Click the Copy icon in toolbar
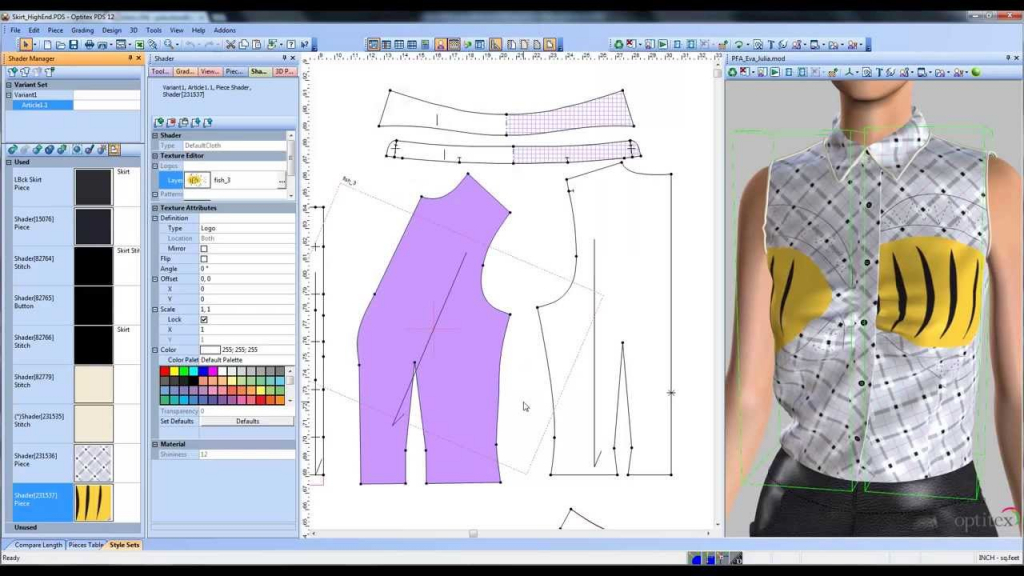Viewport: 1024px width, 576px height. pyautogui.click(x=244, y=44)
